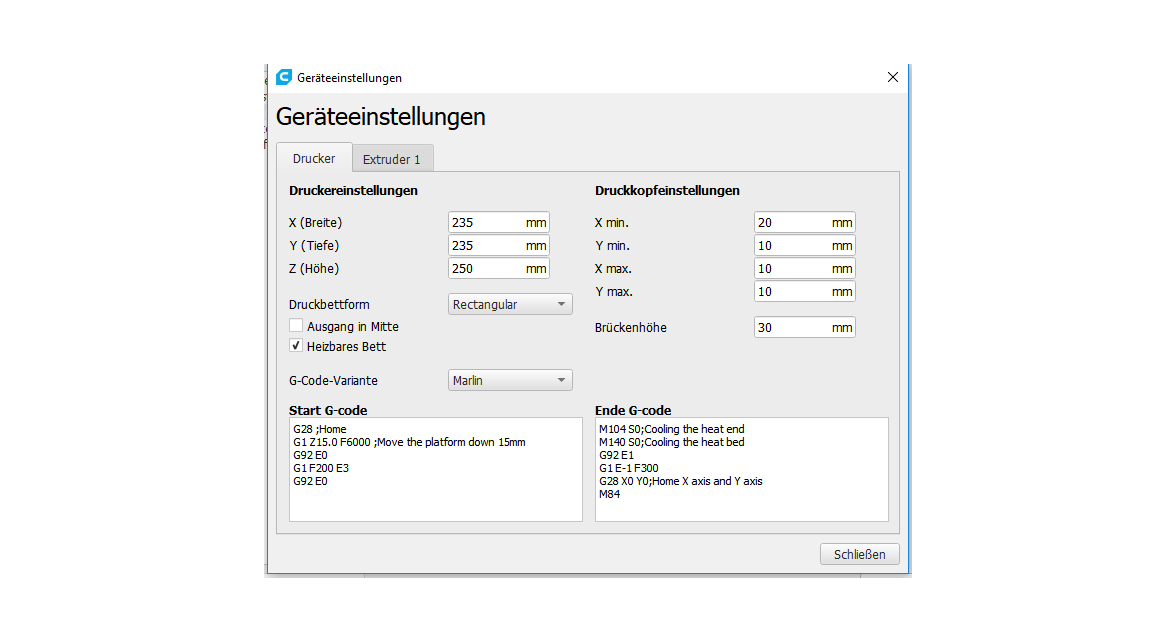Image resolution: width=1176 pixels, height=642 pixels.
Task: Click the Cura logo icon in title bar
Action: point(284,77)
